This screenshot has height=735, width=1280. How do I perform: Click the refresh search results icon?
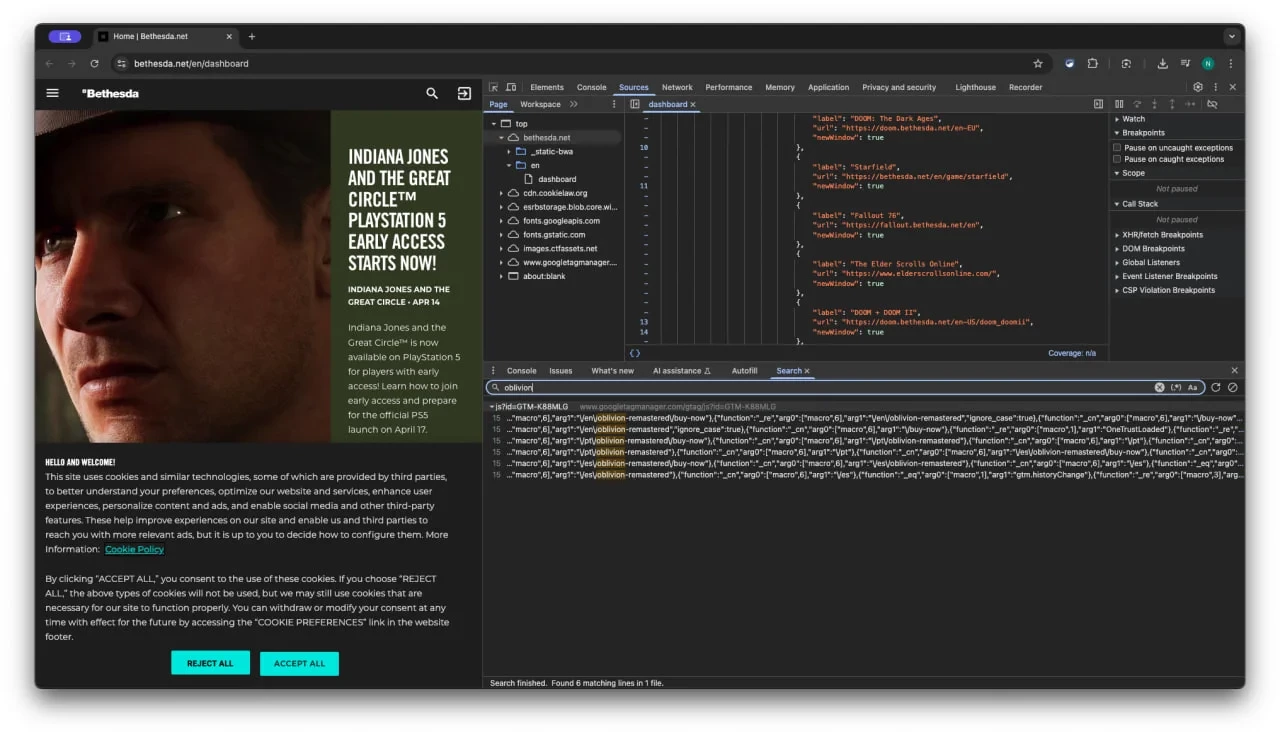click(x=1216, y=387)
